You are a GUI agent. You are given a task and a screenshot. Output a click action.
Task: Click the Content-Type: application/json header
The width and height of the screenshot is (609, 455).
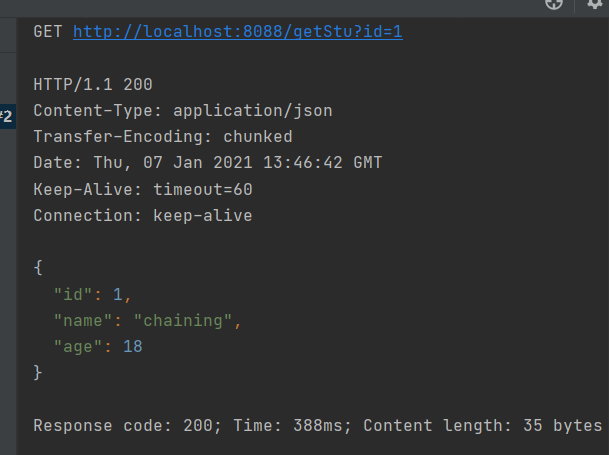(183, 110)
